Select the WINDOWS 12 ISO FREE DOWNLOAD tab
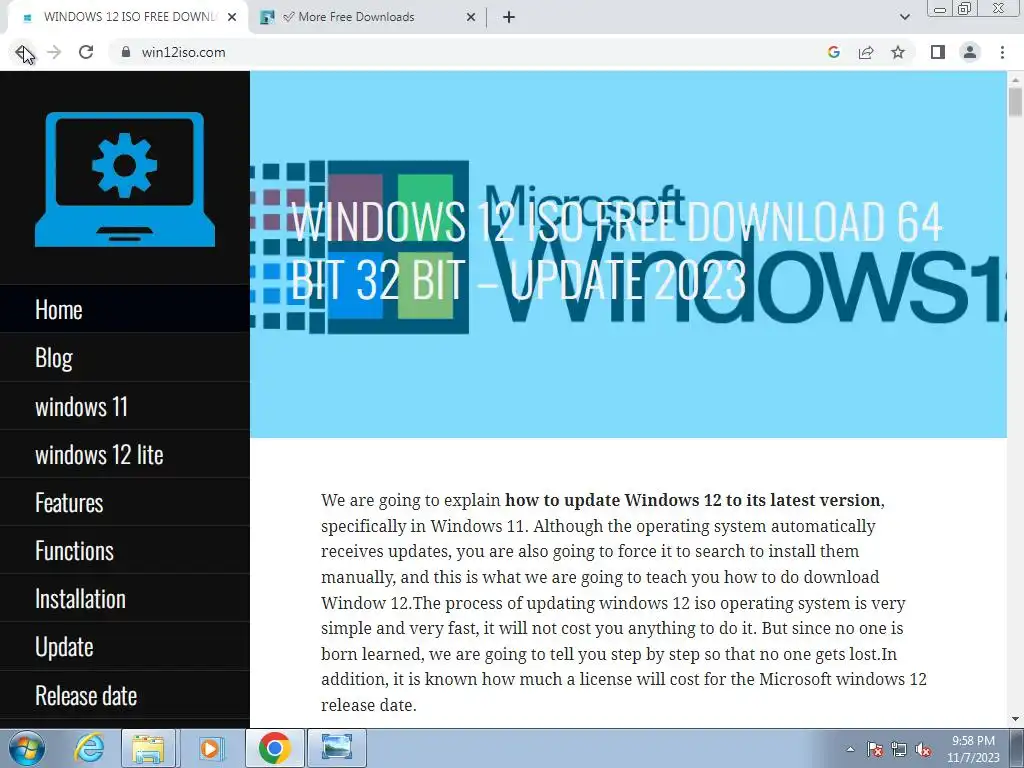This screenshot has height=768, width=1024. coord(127,18)
